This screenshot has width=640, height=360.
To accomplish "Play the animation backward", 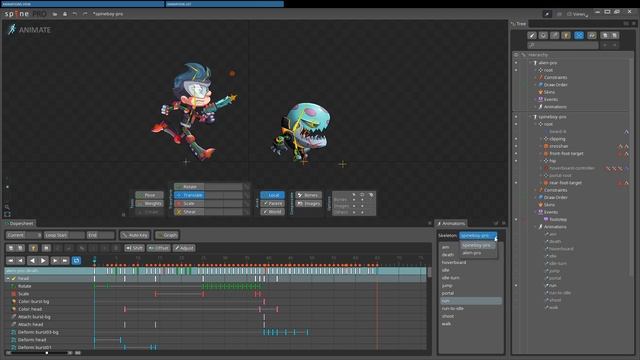I will click(x=32, y=260).
